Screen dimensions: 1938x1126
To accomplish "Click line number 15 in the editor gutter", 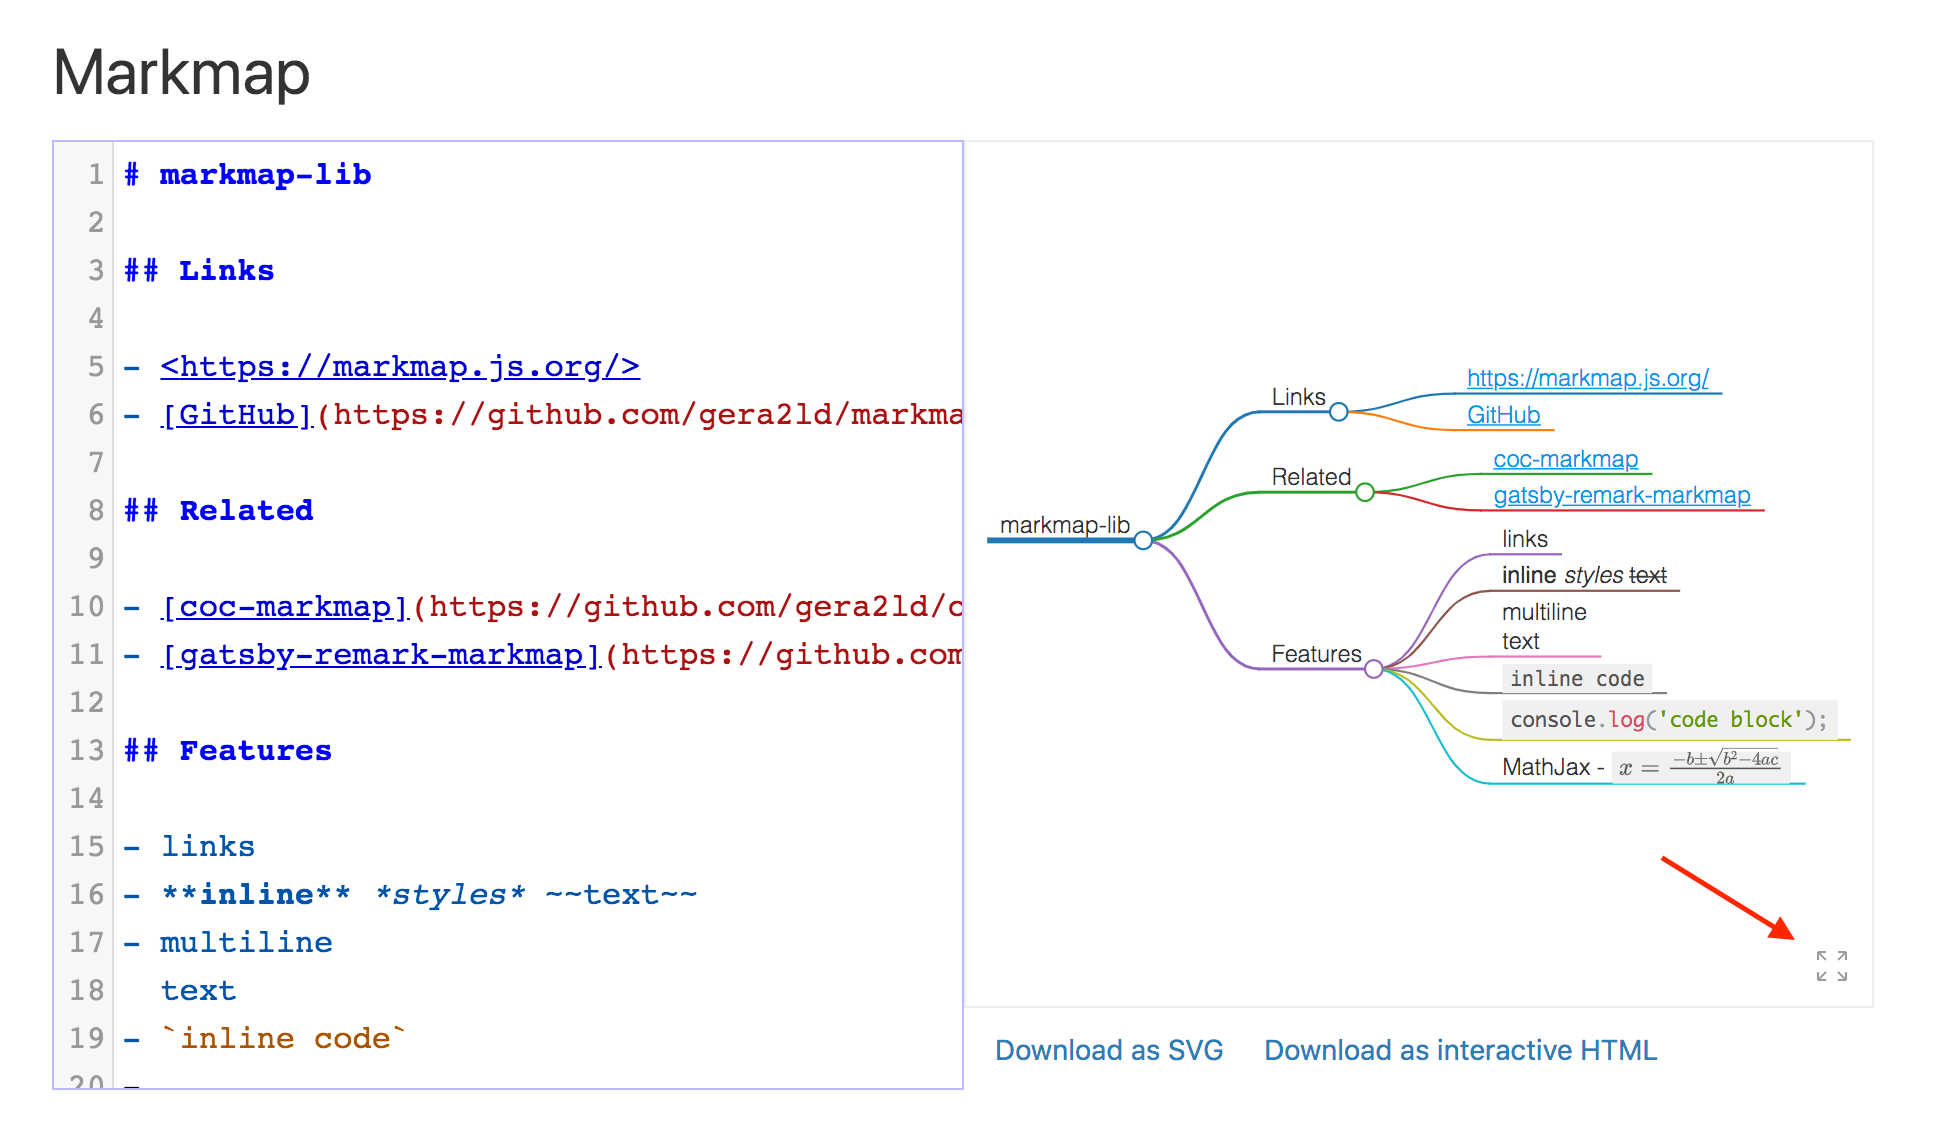I will [85, 845].
